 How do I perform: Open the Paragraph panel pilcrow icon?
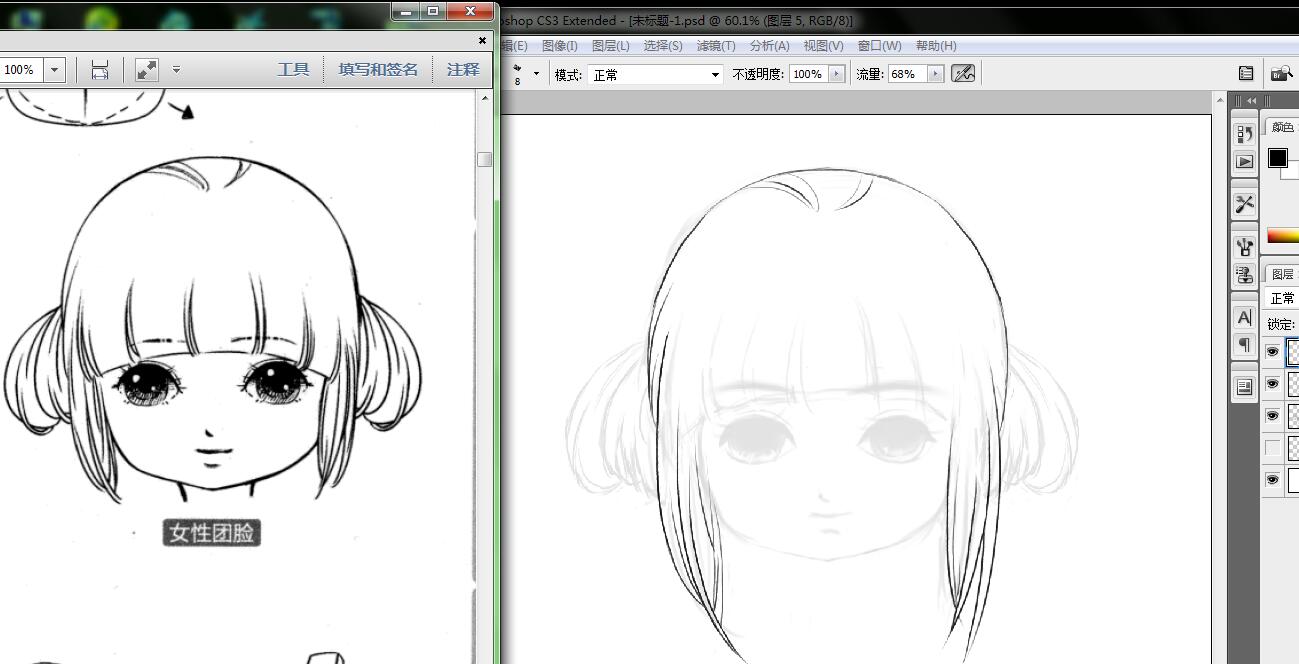click(x=1245, y=345)
